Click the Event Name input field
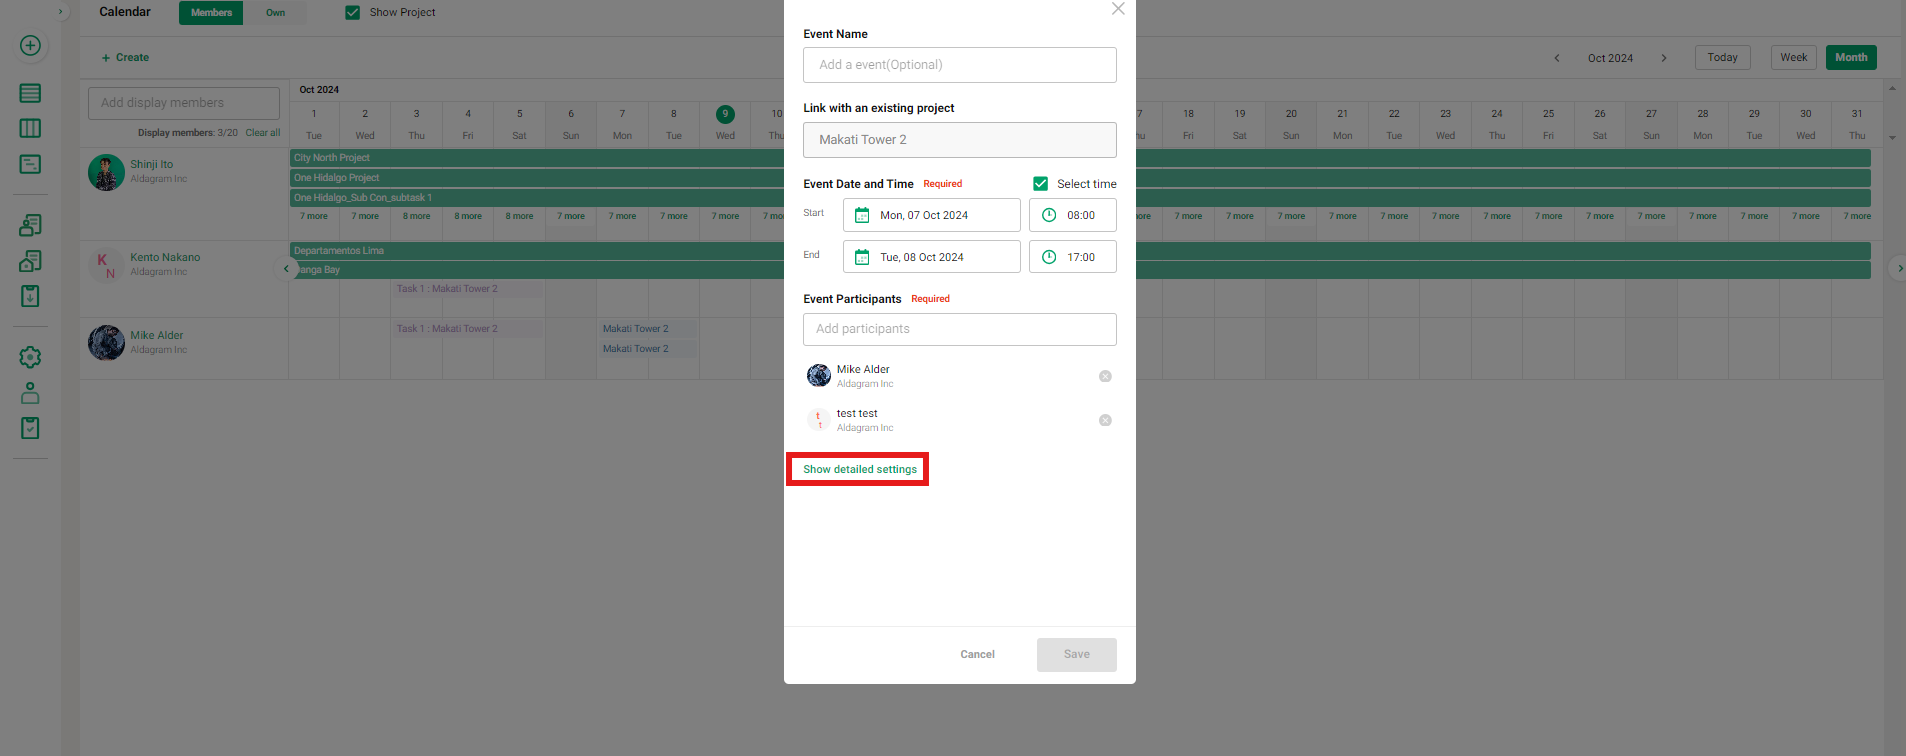The height and width of the screenshot is (756, 1906). 959,65
